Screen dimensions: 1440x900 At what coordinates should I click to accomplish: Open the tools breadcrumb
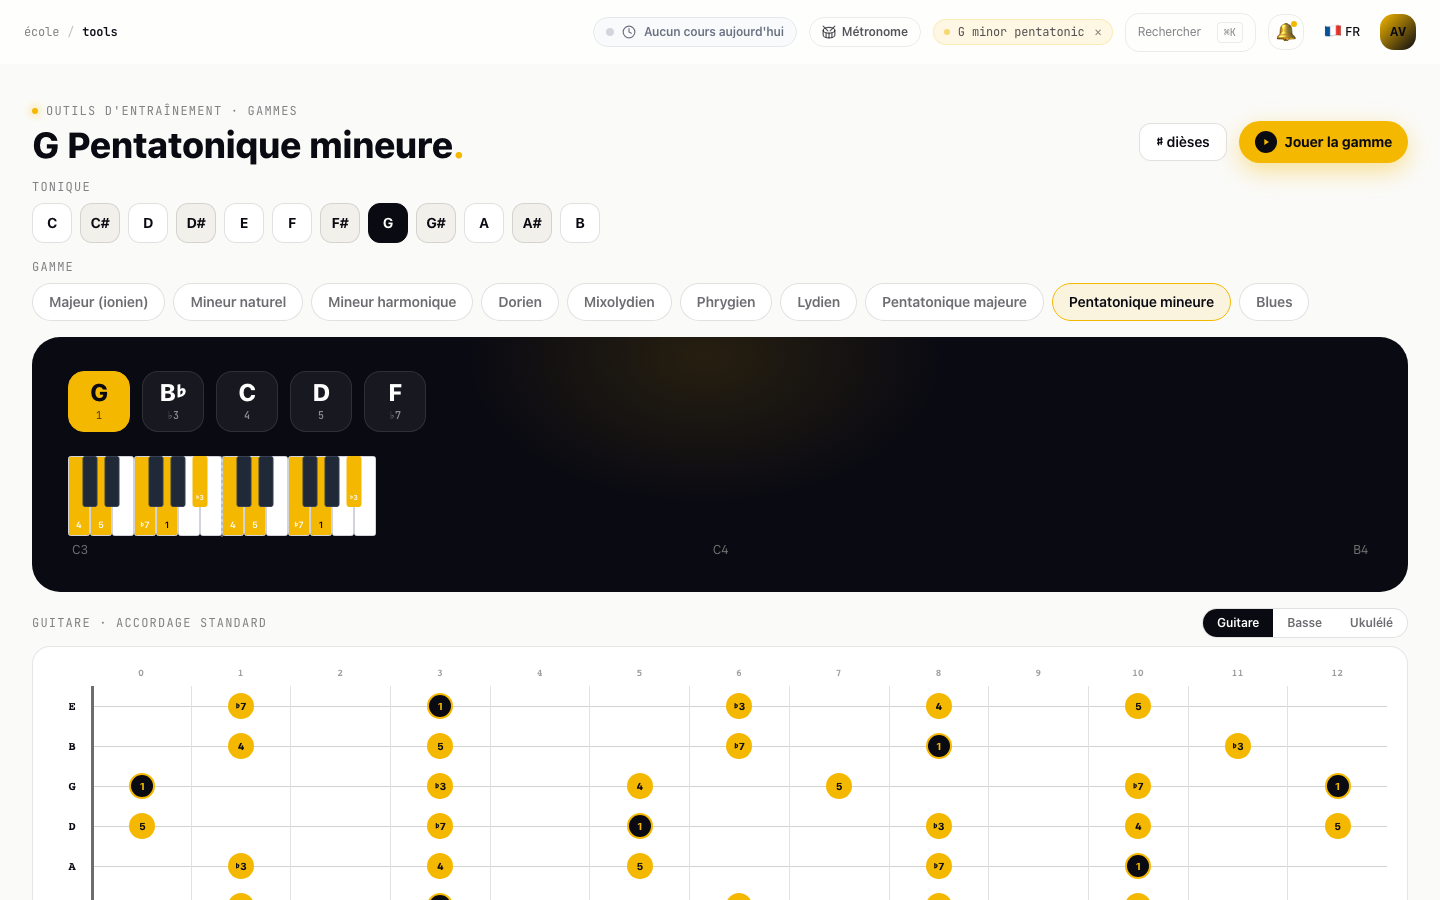[100, 32]
